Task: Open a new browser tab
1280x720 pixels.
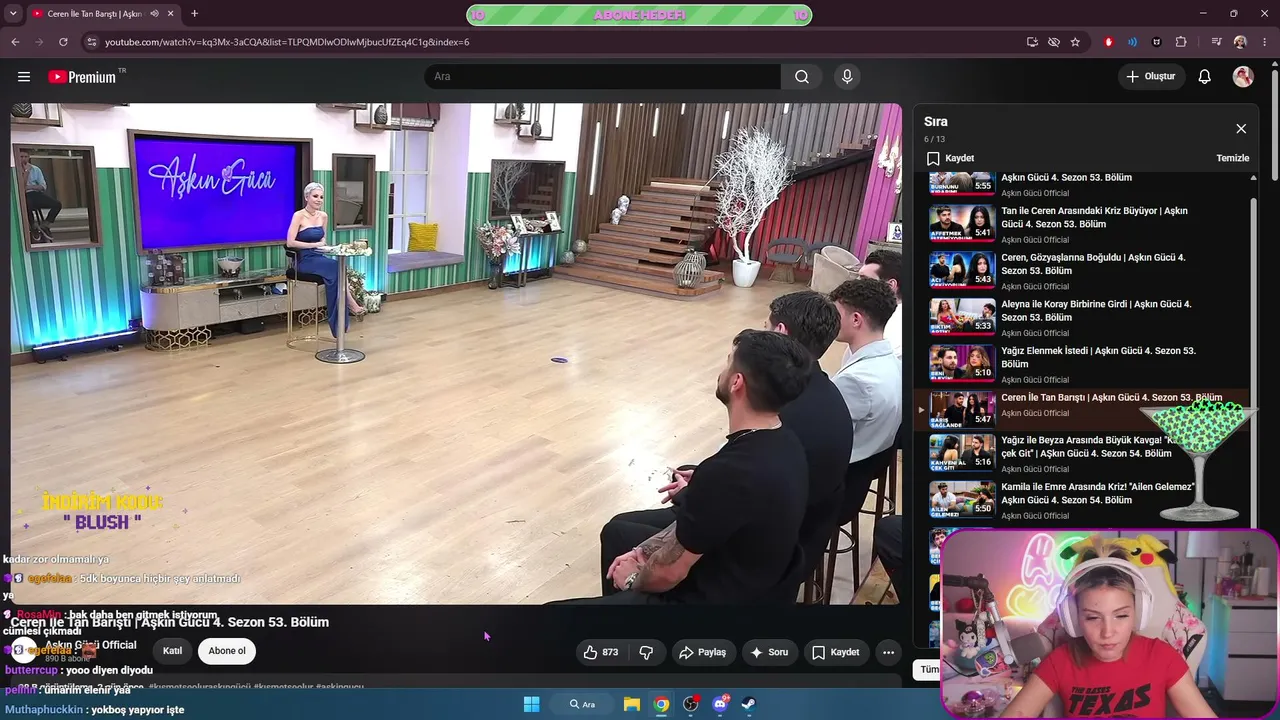Action: 194,14
